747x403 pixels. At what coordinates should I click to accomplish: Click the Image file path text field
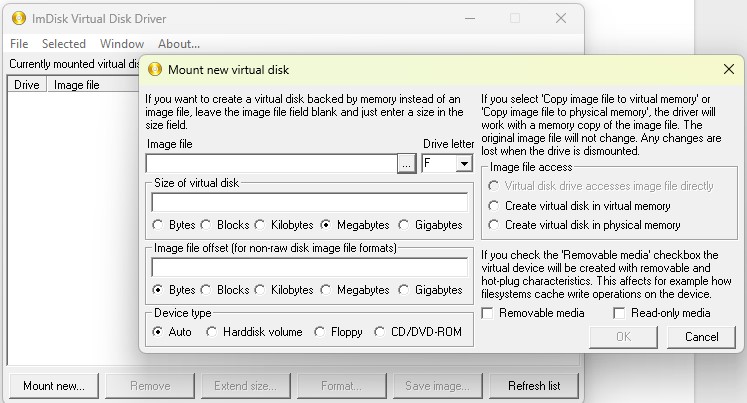coord(270,163)
